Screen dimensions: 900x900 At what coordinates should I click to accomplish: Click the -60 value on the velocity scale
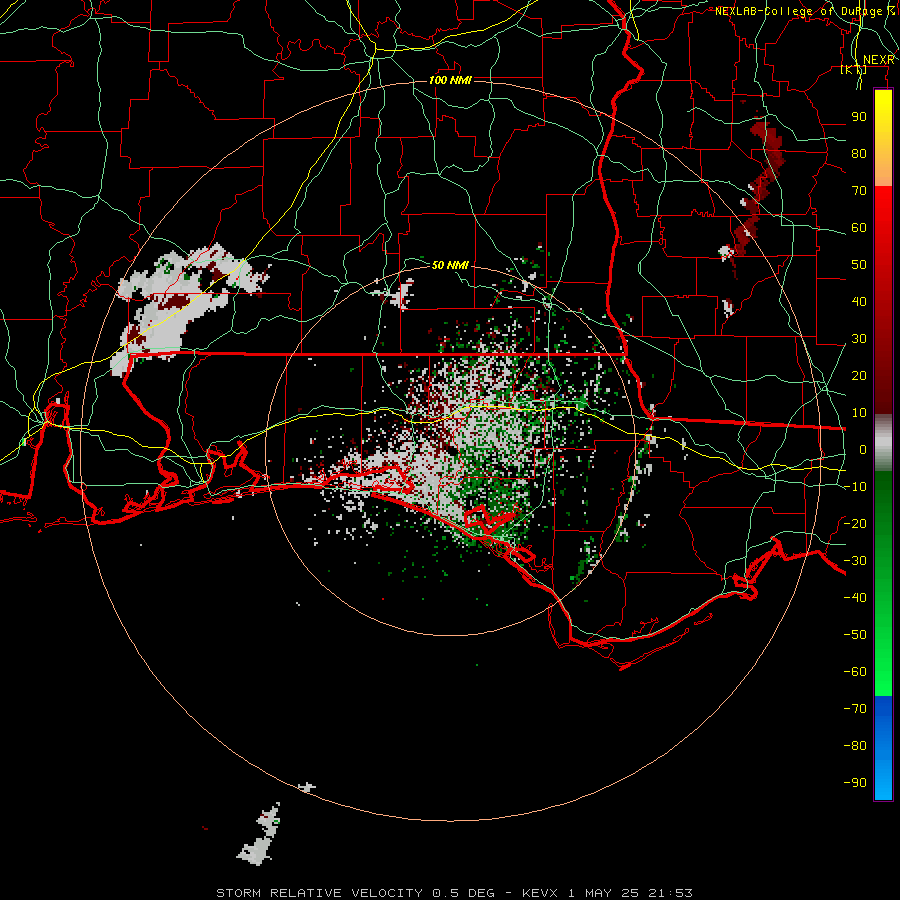855,672
